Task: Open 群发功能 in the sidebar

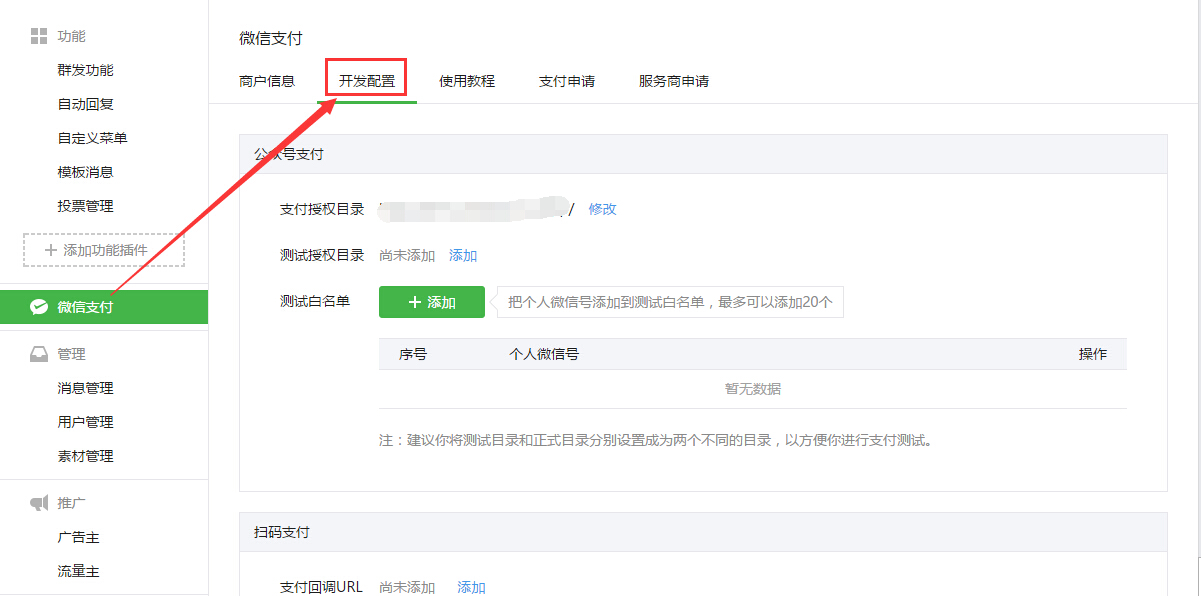Action: (86, 70)
